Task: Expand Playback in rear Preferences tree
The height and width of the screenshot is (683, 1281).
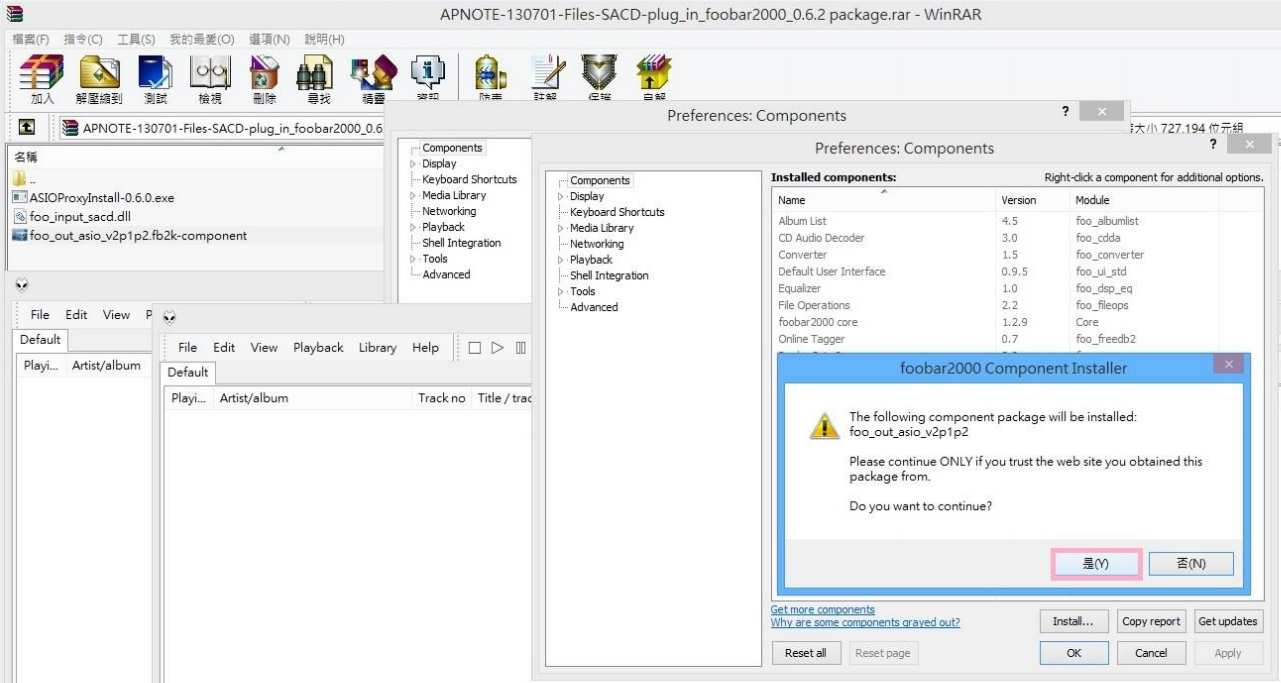Action: [x=413, y=227]
